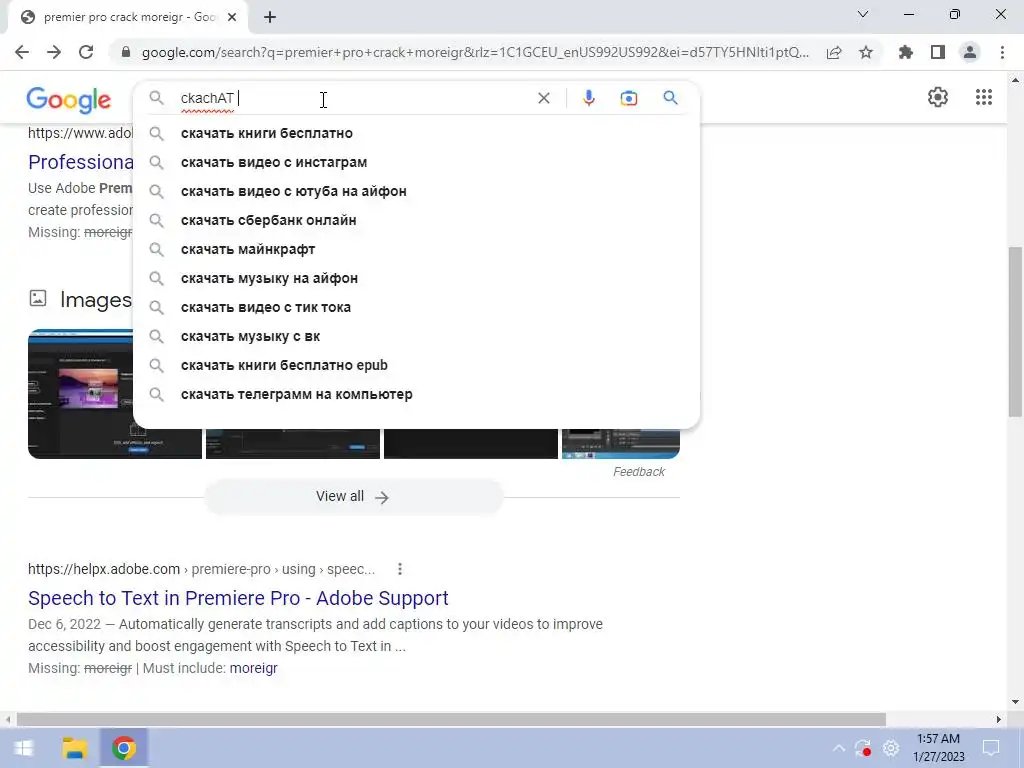The image size is (1024, 768).
Task: Open the first Premiere Pro image thumbnail
Action: click(81, 394)
